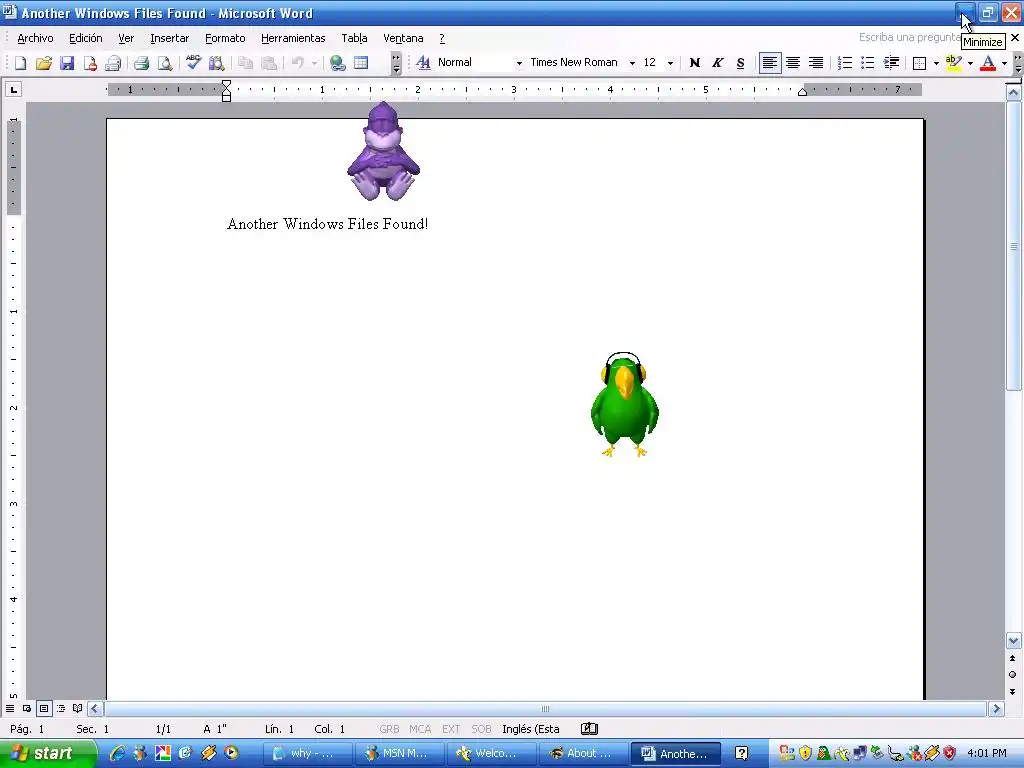Open the Insertar menu
Screen dimensions: 1024x768
click(x=169, y=38)
